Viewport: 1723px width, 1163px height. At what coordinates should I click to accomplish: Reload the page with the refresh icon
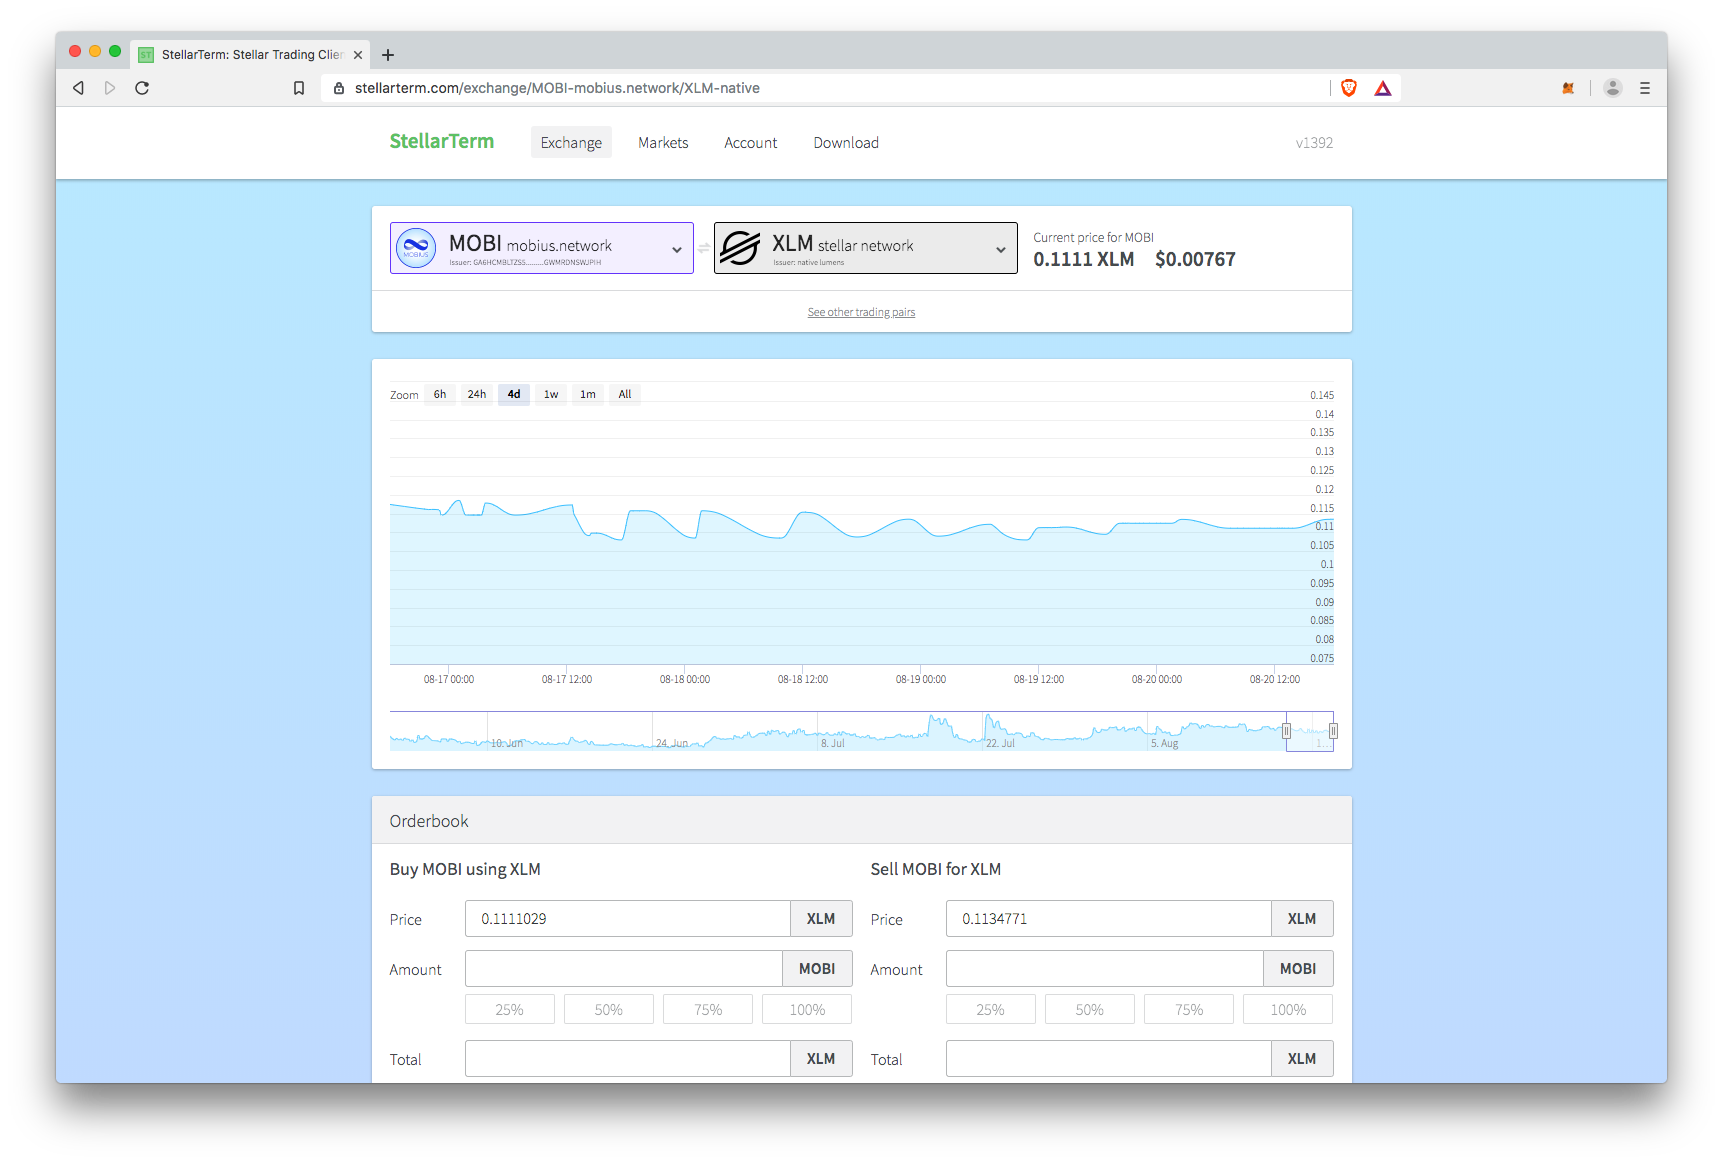[x=142, y=88]
